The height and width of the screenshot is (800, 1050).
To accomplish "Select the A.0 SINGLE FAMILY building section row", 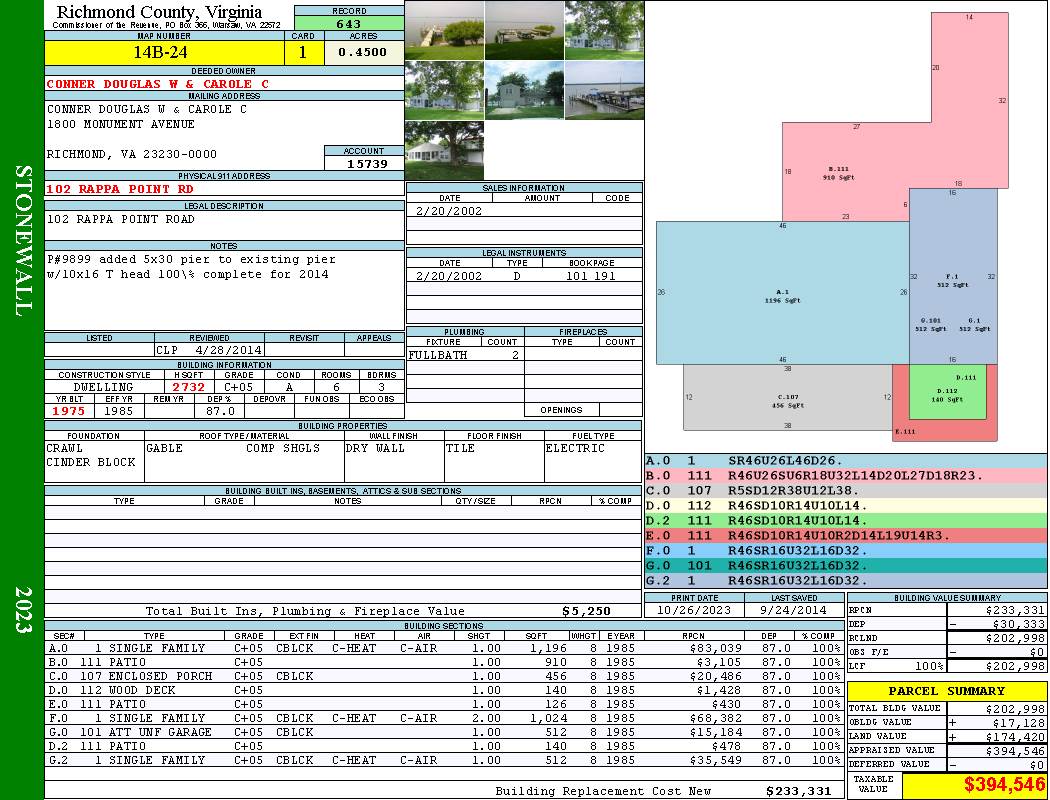I will (x=443, y=648).
